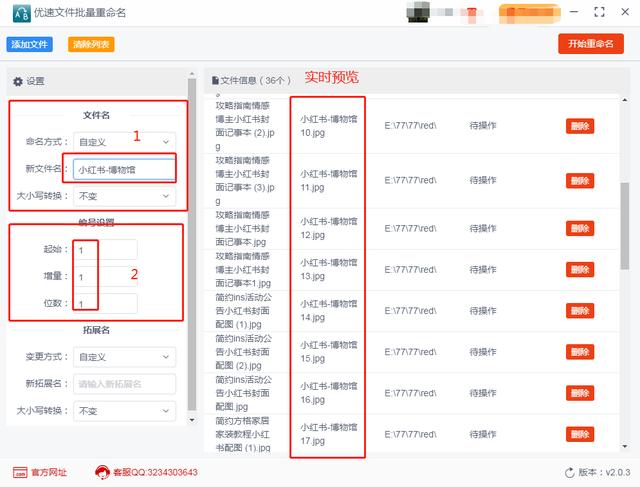Click the 位数 digits field
The width and height of the screenshot is (640, 487).
tap(105, 304)
